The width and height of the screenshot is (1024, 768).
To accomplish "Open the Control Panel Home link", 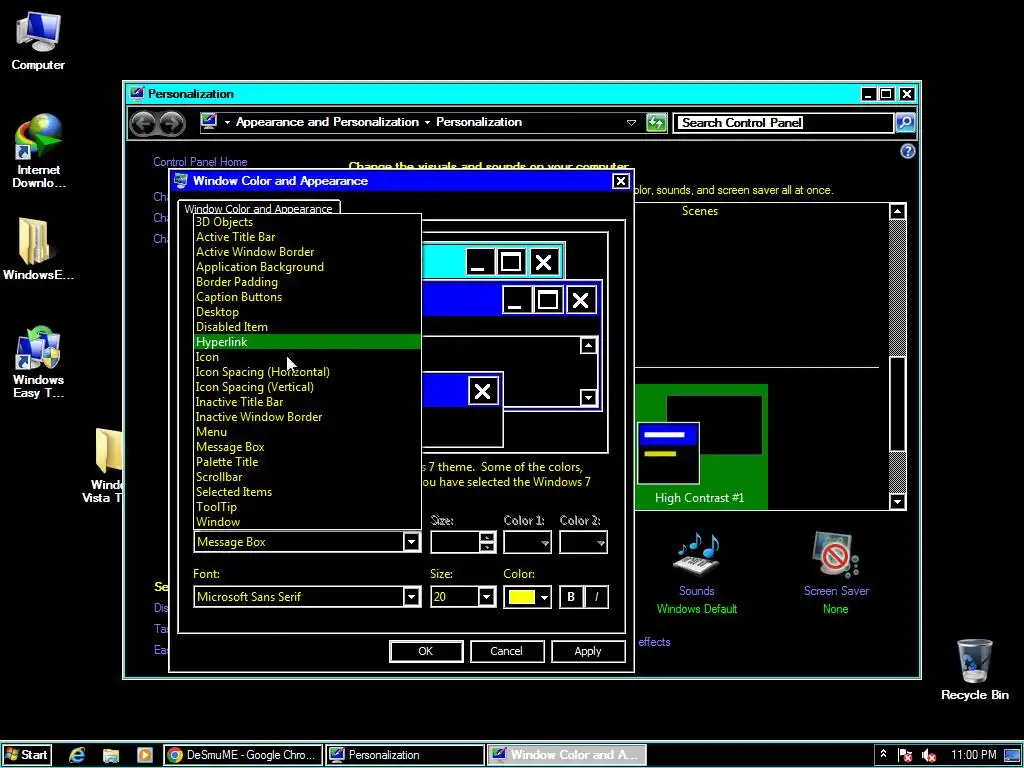I will pos(200,162).
